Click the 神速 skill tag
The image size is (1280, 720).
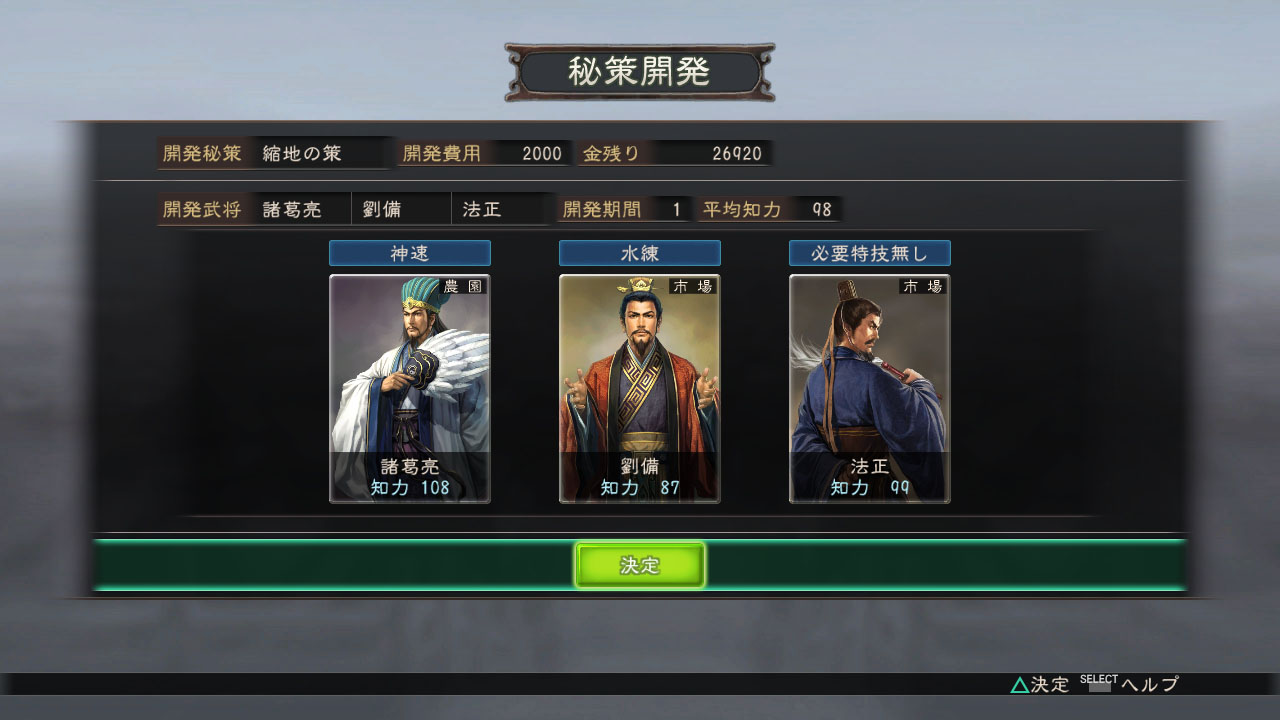pyautogui.click(x=410, y=253)
